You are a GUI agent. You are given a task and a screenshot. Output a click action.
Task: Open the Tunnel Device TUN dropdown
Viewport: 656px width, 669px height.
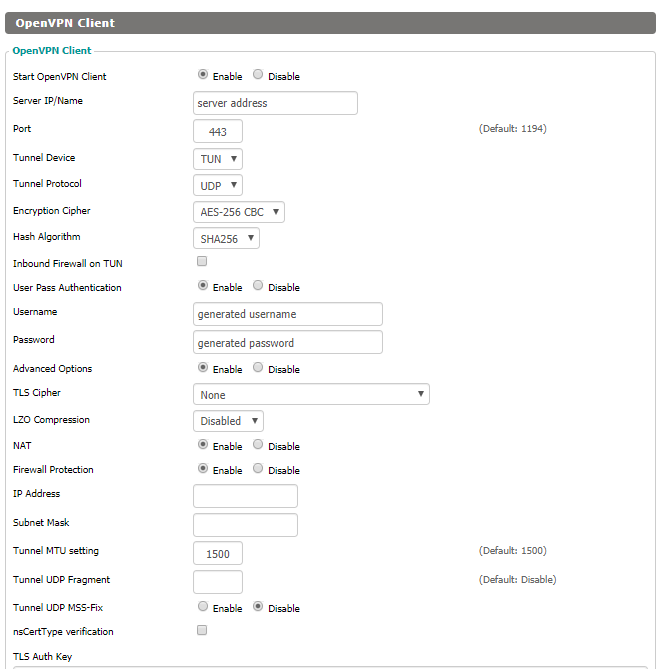(218, 159)
